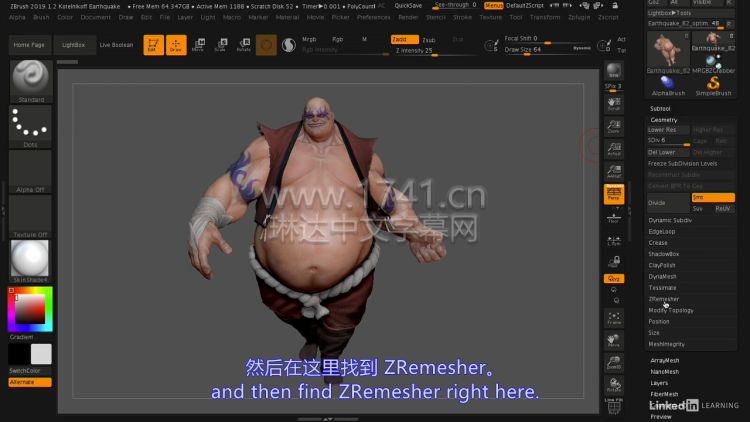Click the PolyF line fill icon
Viewport: 750px width, 422px height.
614,406
